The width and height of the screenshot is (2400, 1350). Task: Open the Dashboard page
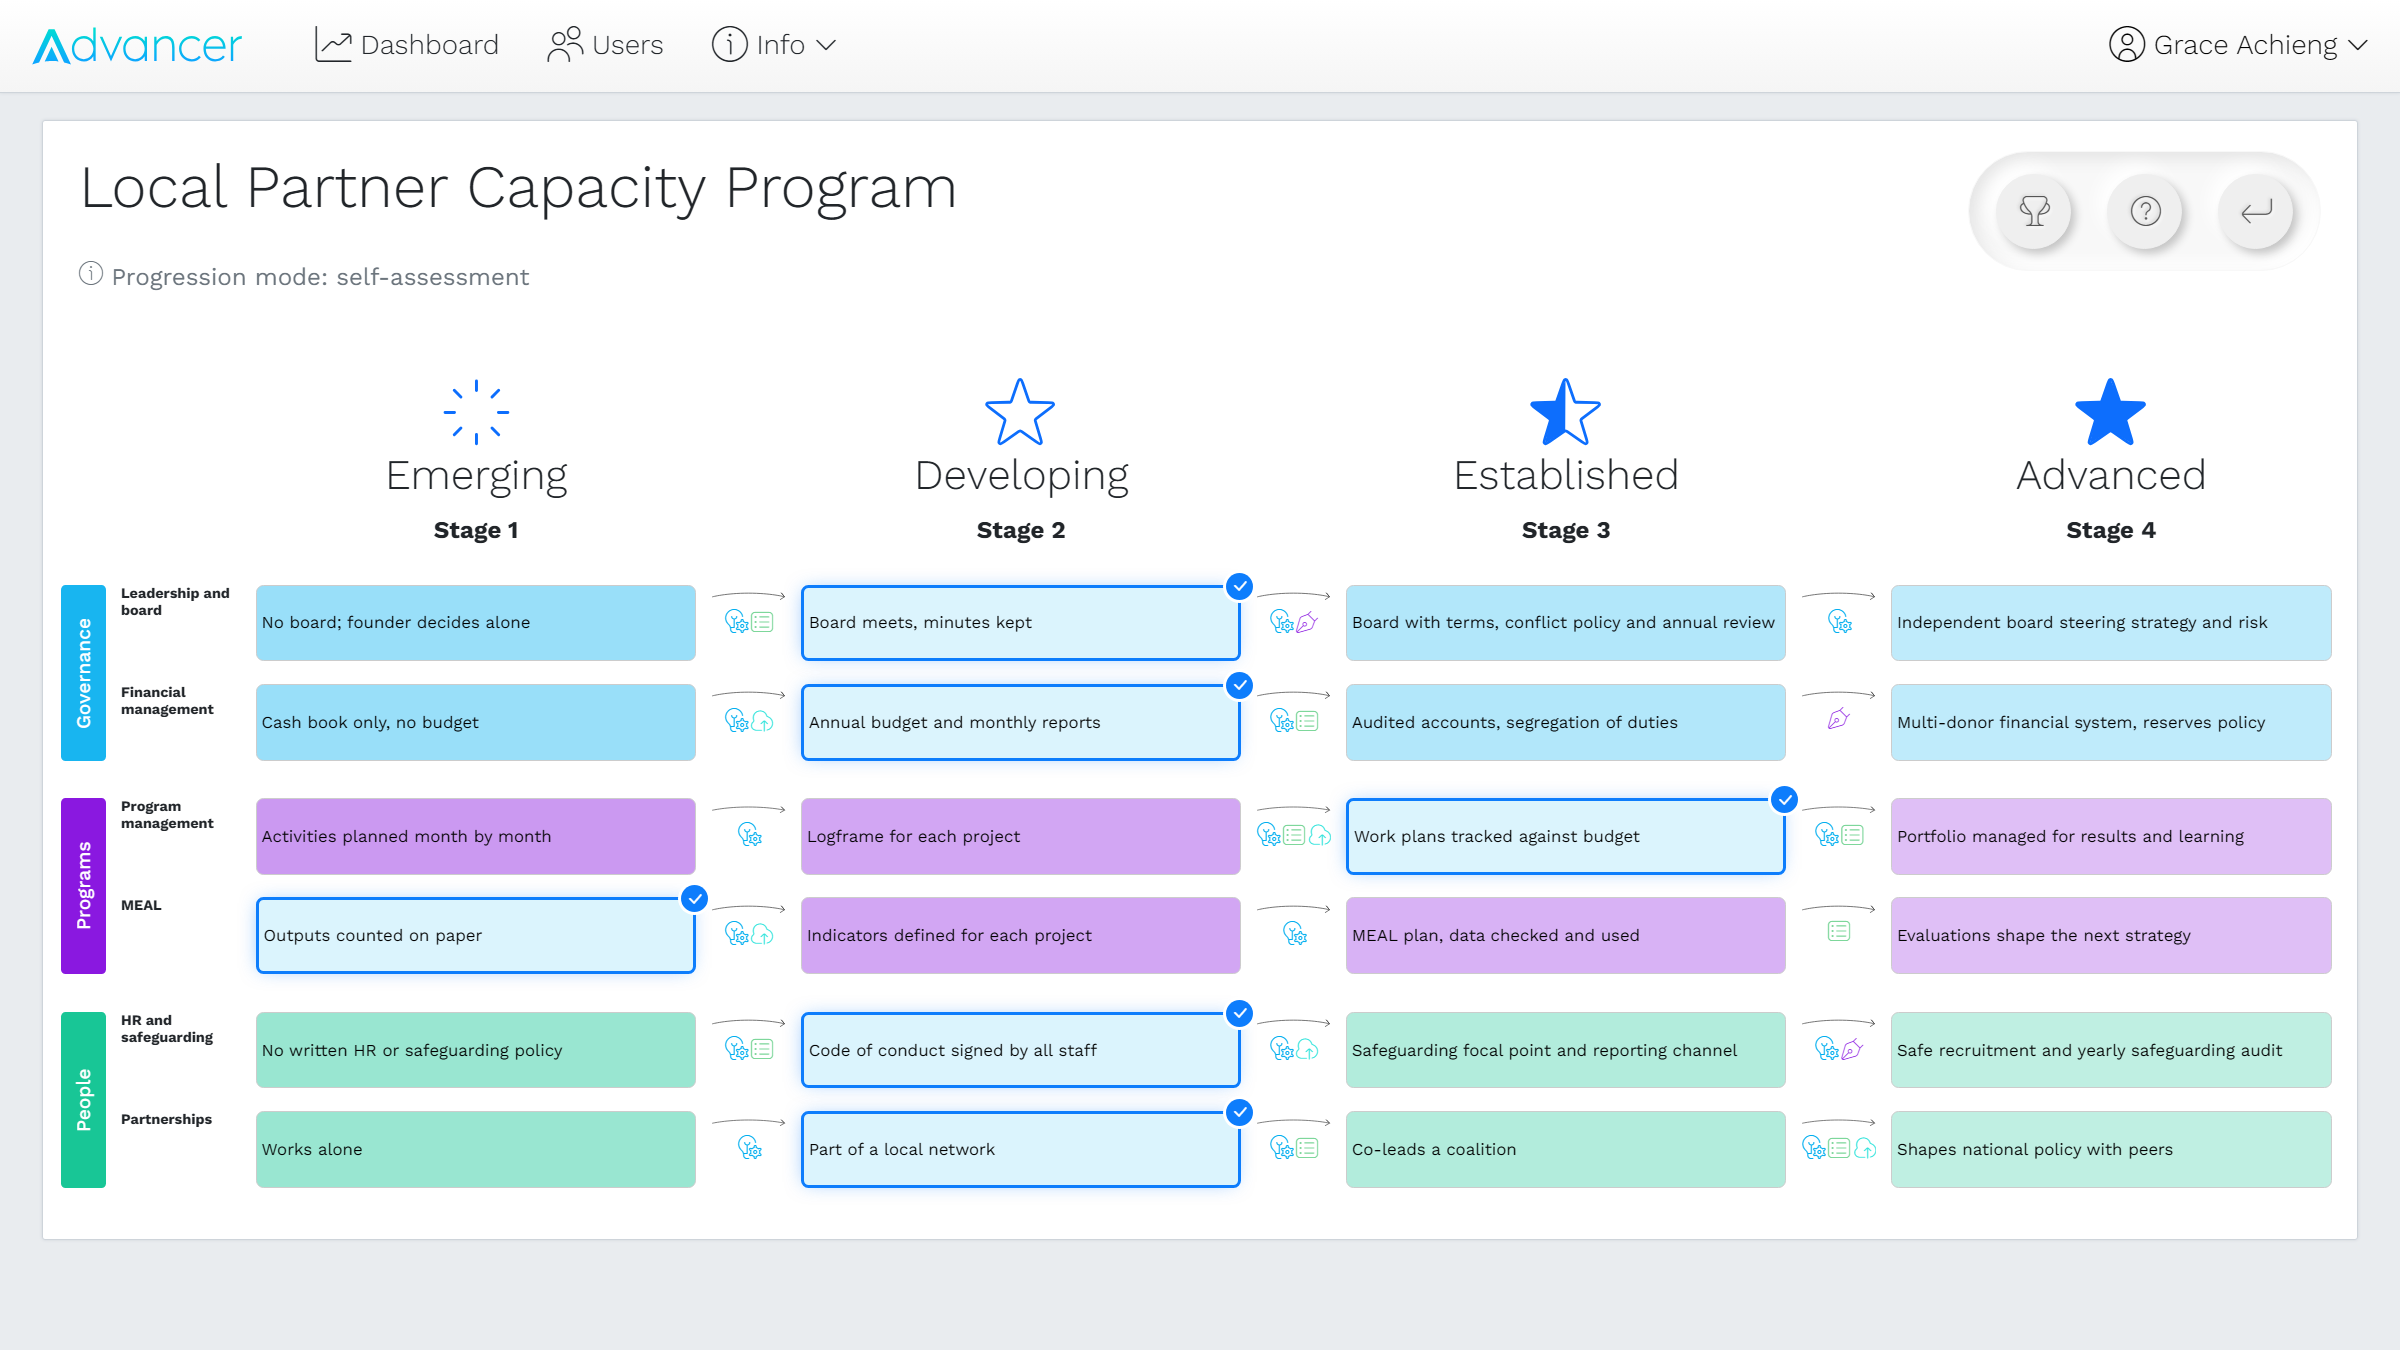406,45
